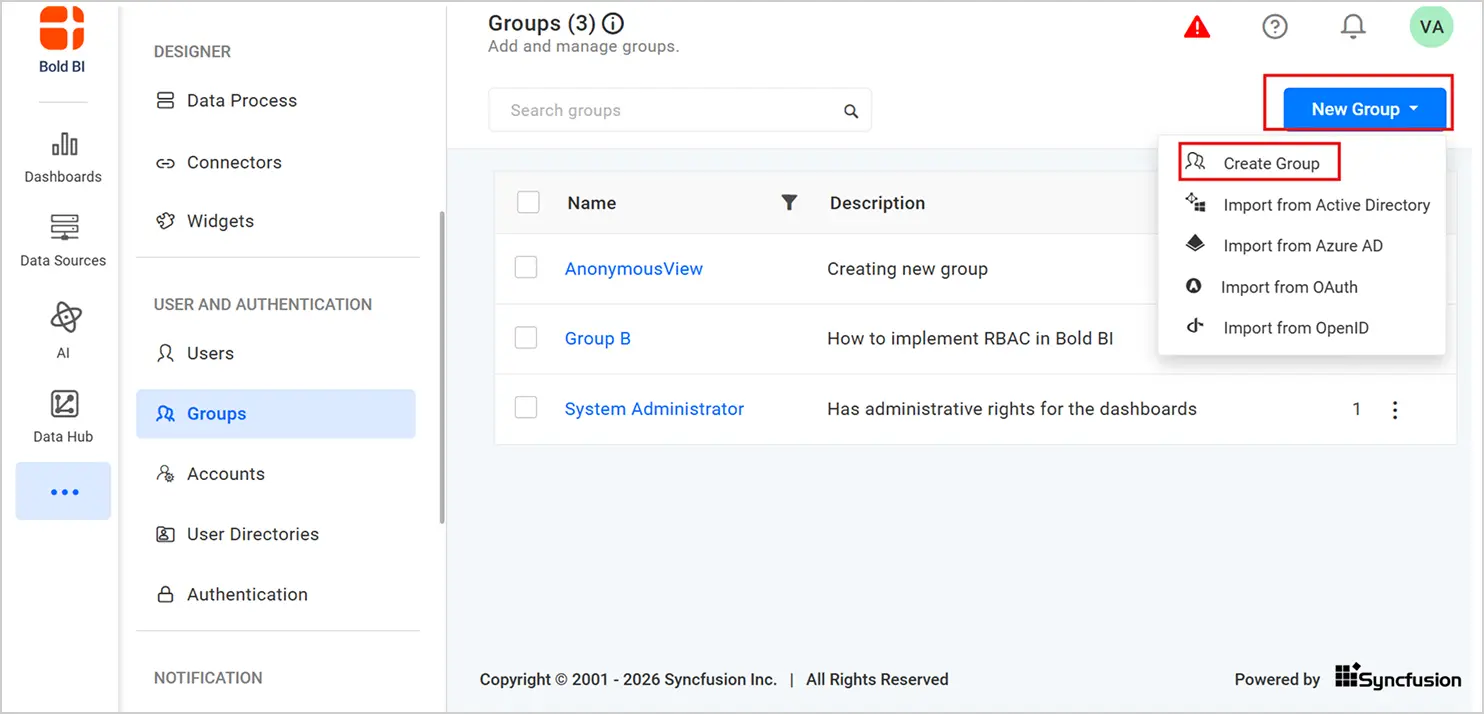Click the Bold BI logo

point(62,38)
